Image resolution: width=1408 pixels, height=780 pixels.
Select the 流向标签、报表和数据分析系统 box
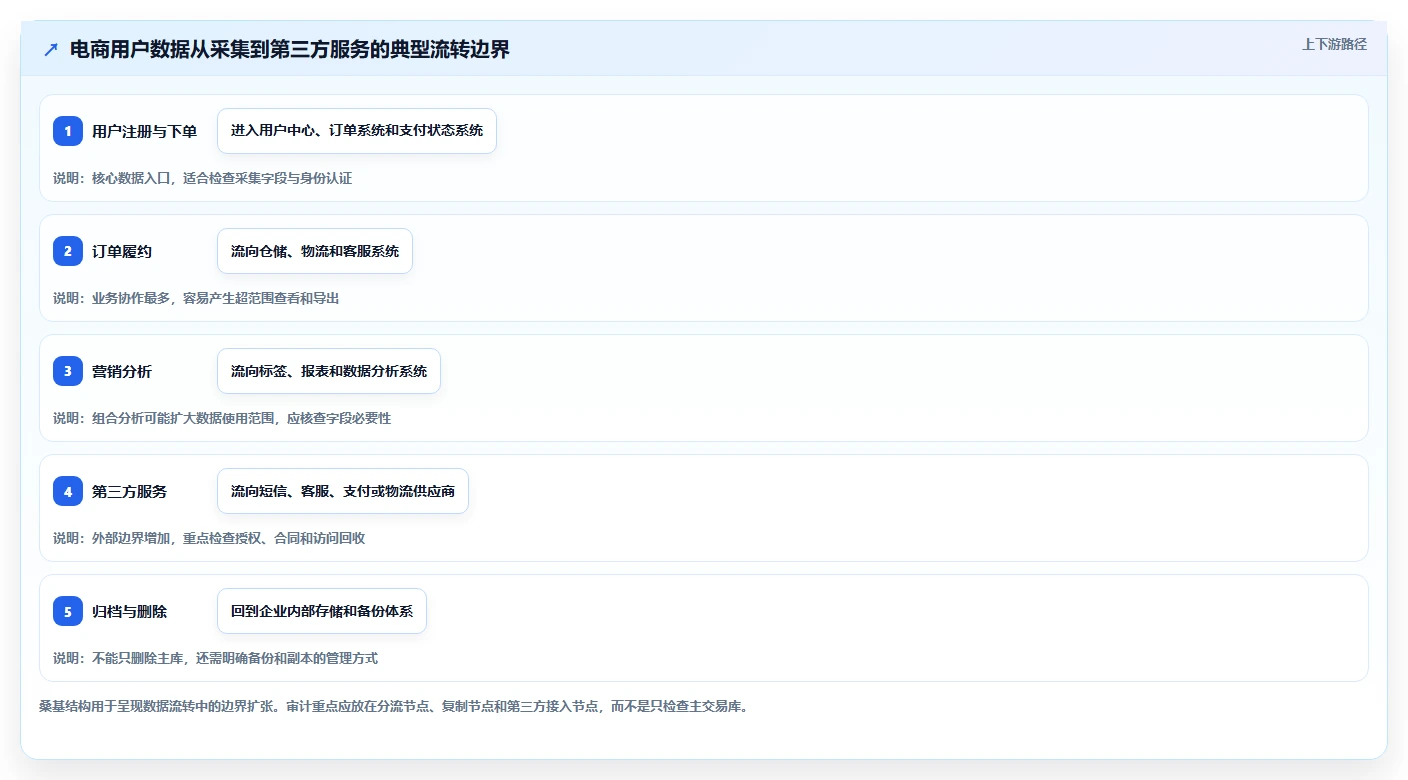point(329,371)
